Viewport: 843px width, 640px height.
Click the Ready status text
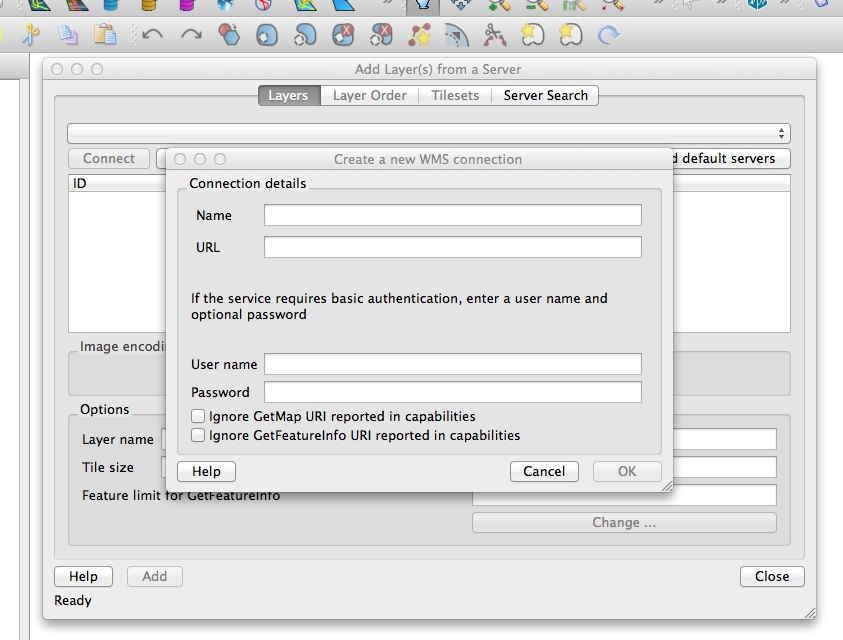click(73, 600)
